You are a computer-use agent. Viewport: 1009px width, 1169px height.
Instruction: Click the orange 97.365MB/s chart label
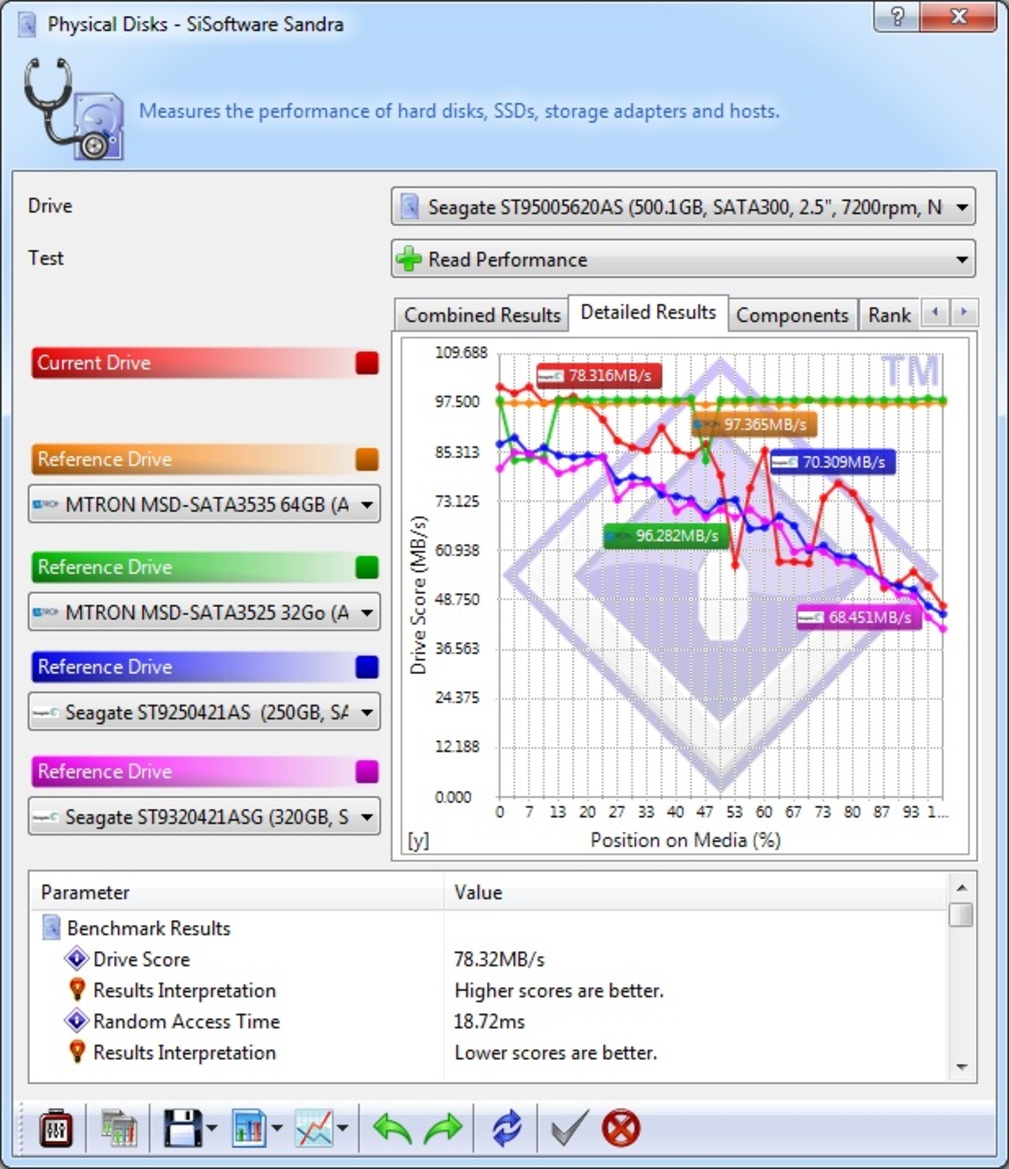pos(755,424)
